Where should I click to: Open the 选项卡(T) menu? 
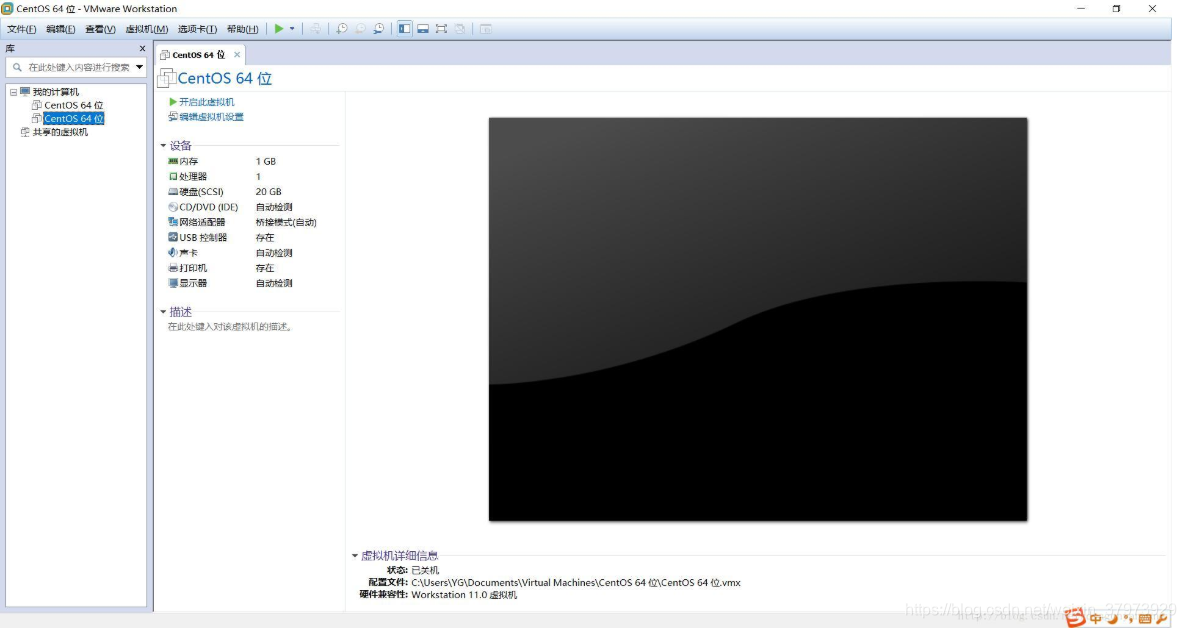click(197, 30)
